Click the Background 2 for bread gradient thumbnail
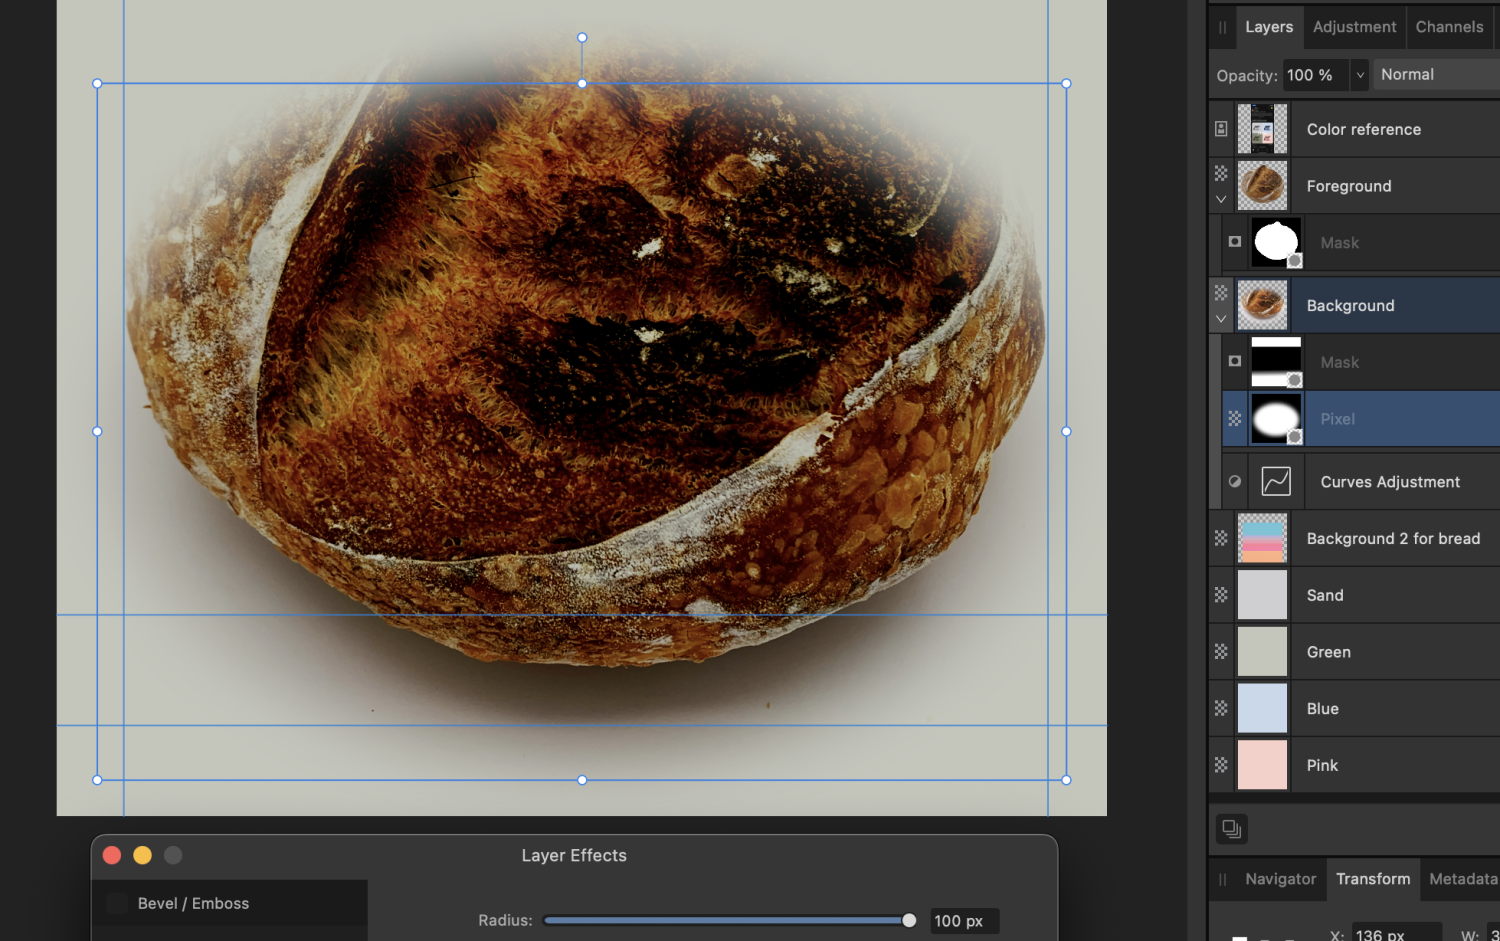Viewport: 1500px width, 941px height. 1262,538
